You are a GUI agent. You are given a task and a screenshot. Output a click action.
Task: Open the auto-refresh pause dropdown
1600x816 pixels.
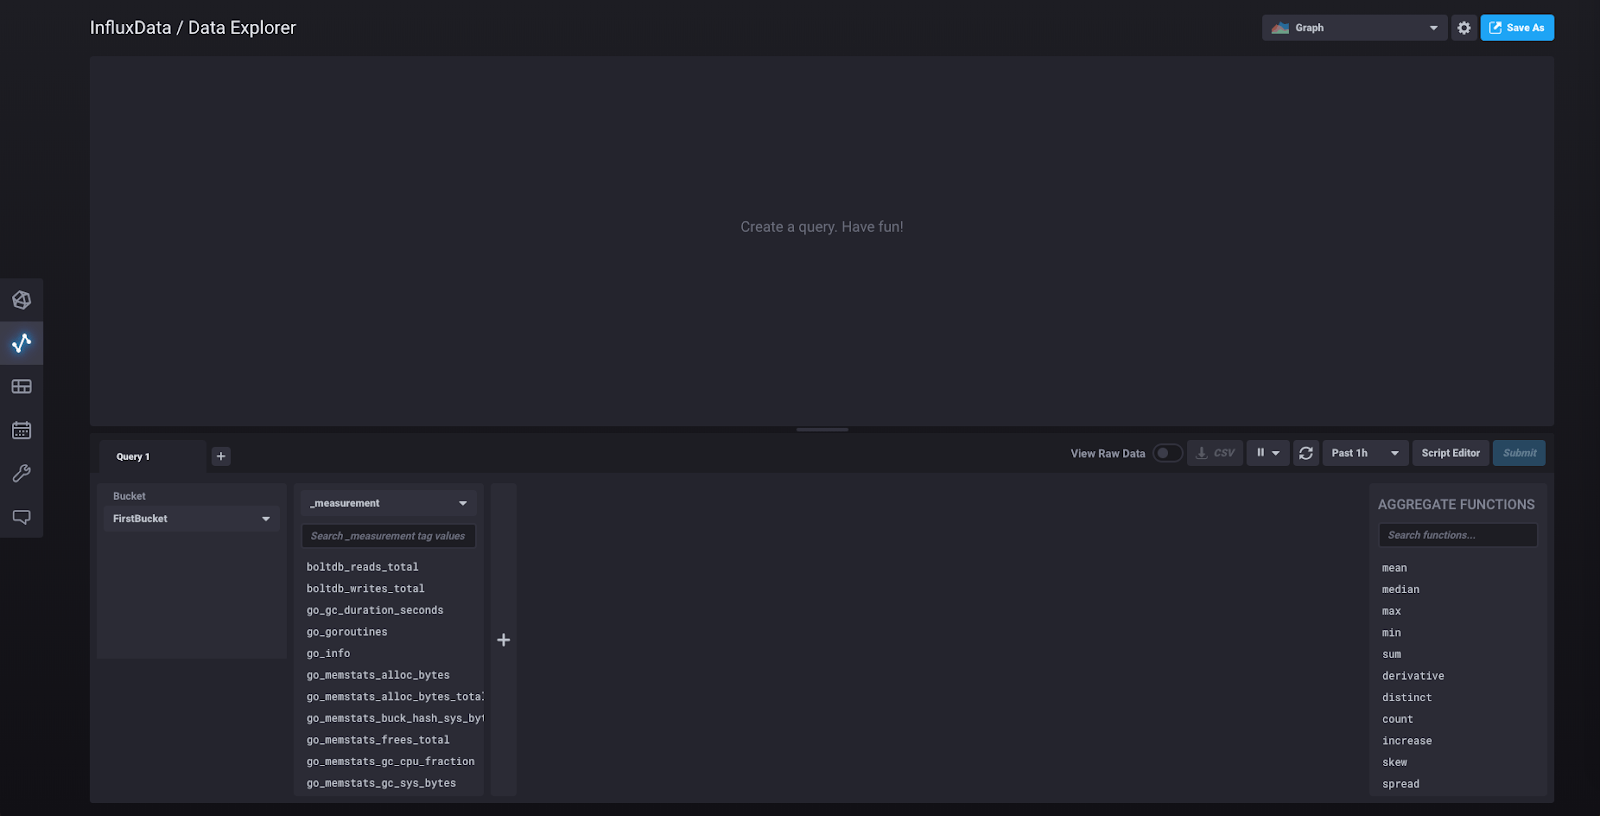(1268, 453)
